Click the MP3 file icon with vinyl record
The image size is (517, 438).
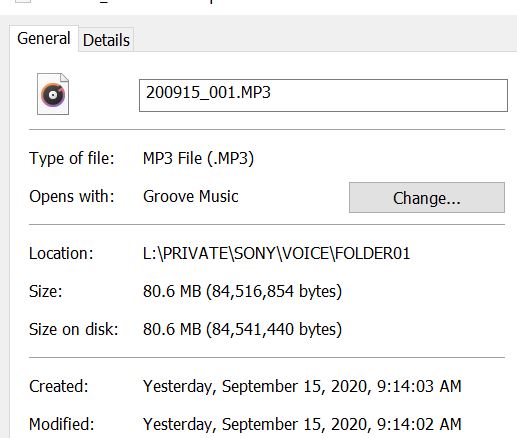[x=53, y=94]
